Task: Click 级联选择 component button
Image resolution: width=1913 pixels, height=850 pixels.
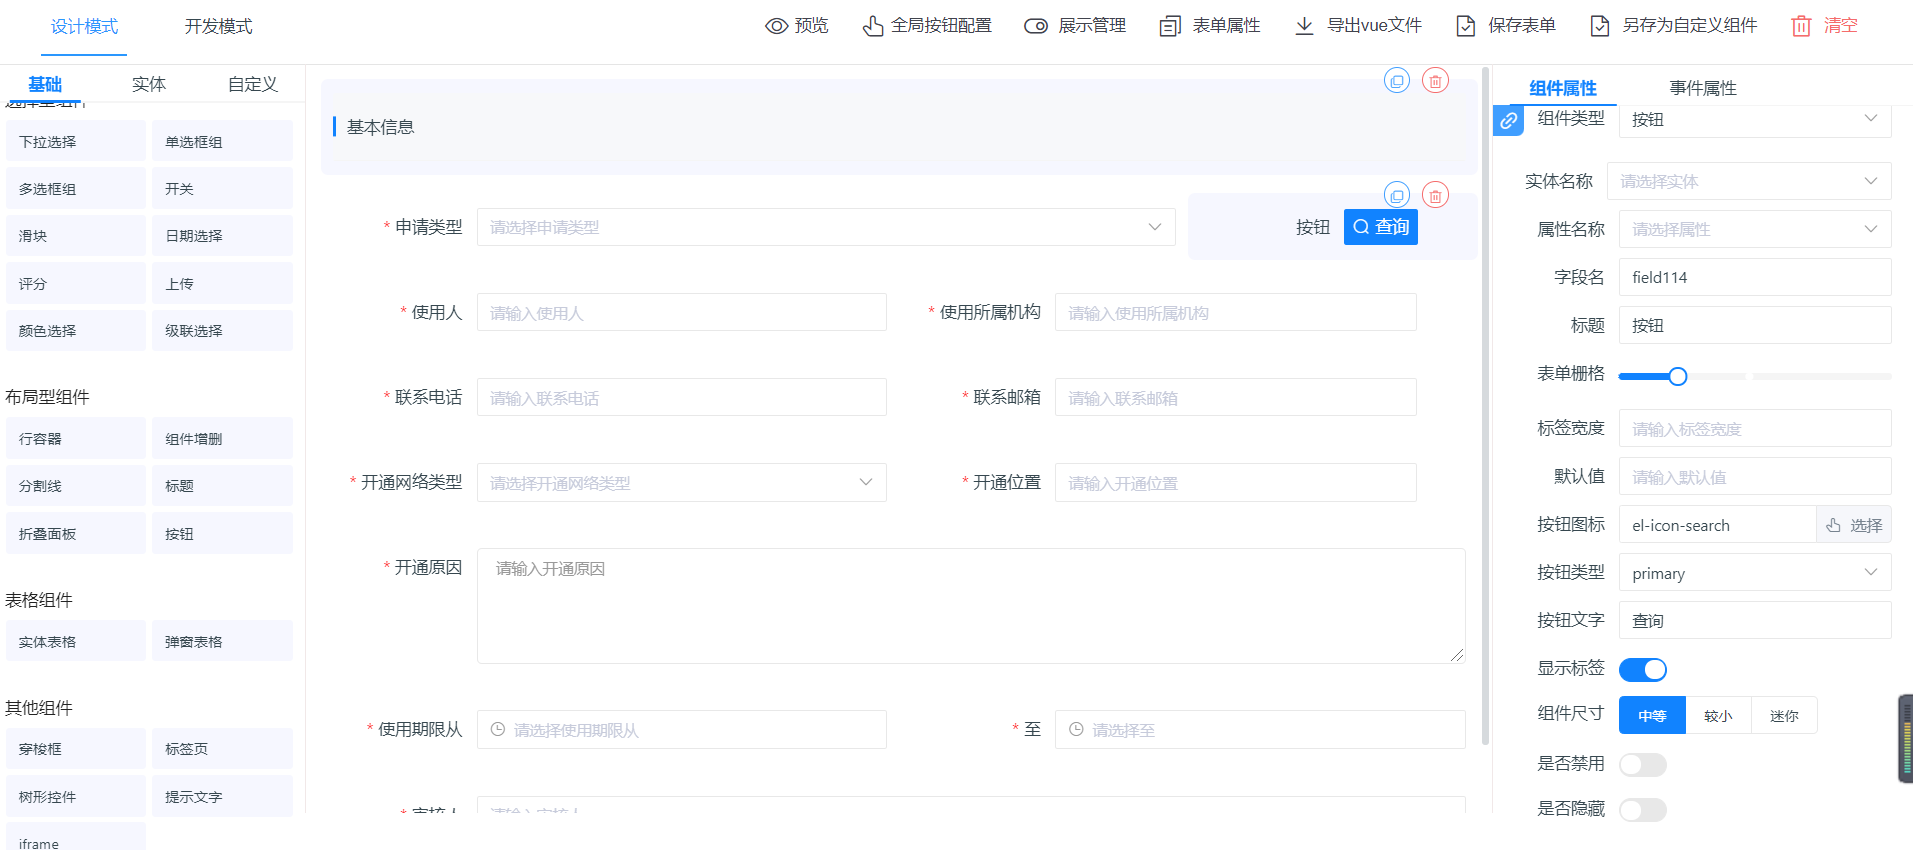Action: click(222, 331)
